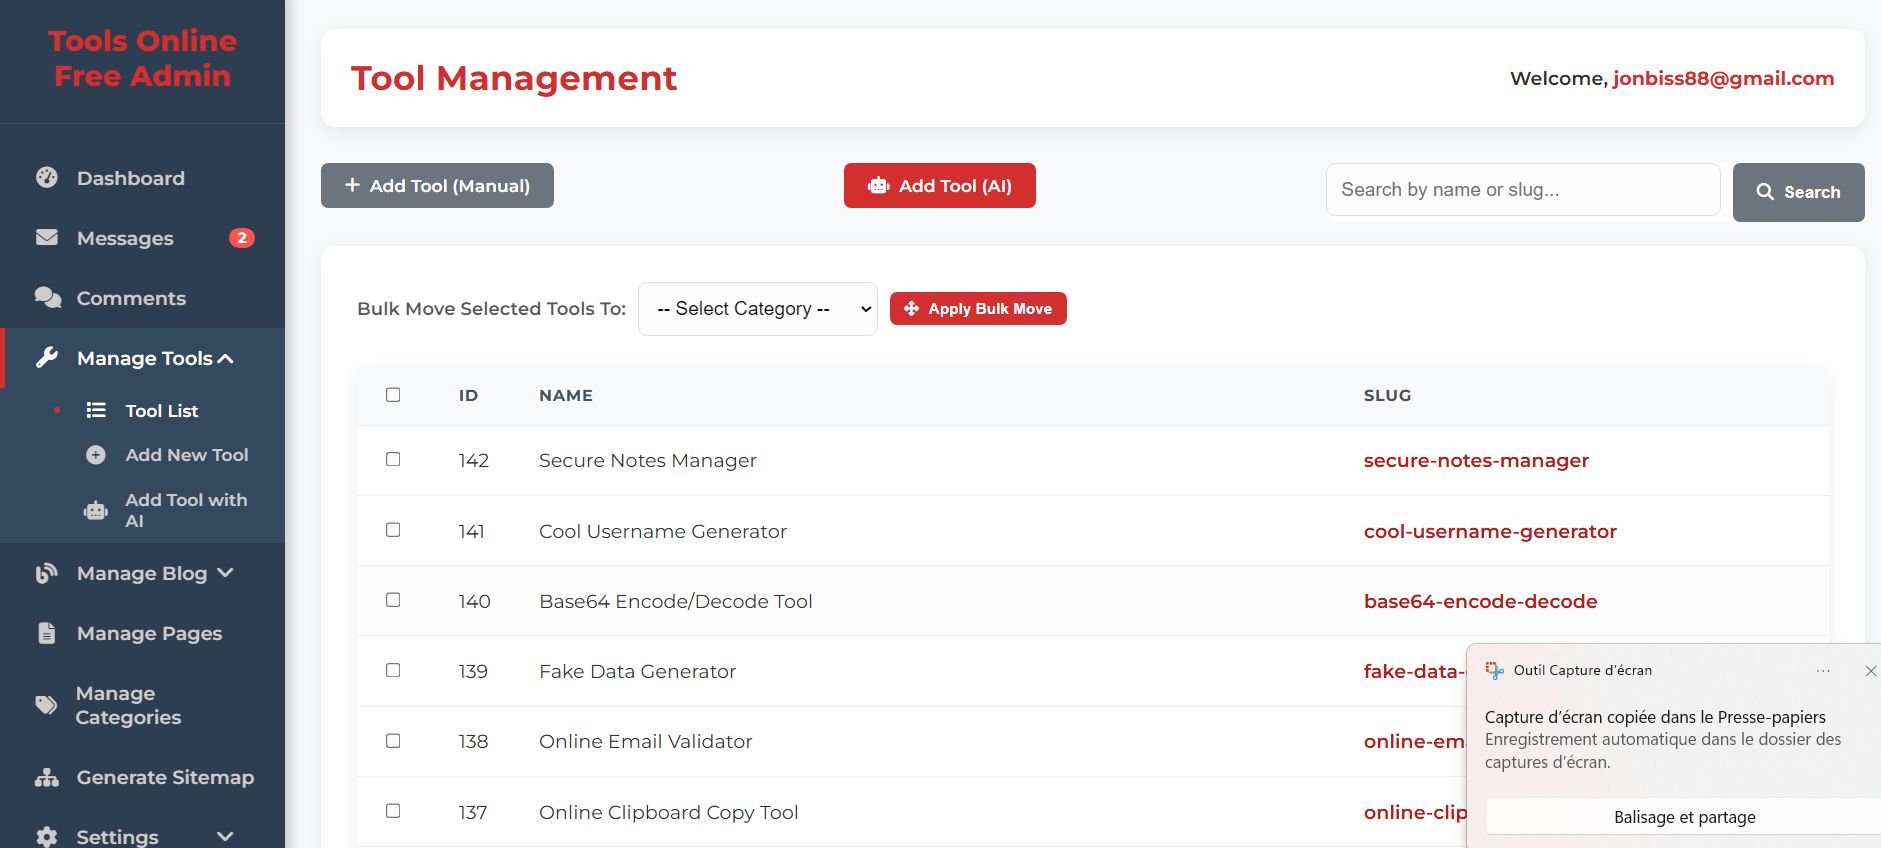Screen dimensions: 1881x848
Task: Open the capture notification options ellipsis
Action: (1823, 671)
